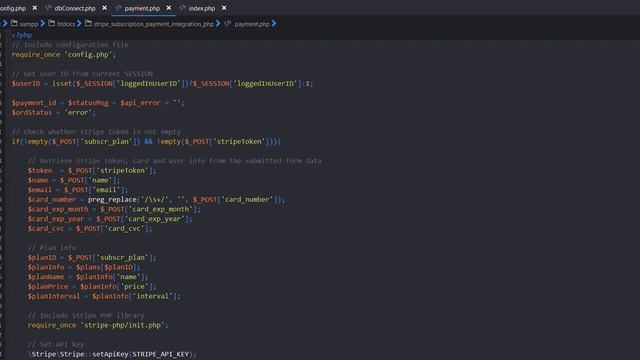Screen dimensions: 640x360
Task: Click the $card_cvc line
Action: click(x=90, y=229)
